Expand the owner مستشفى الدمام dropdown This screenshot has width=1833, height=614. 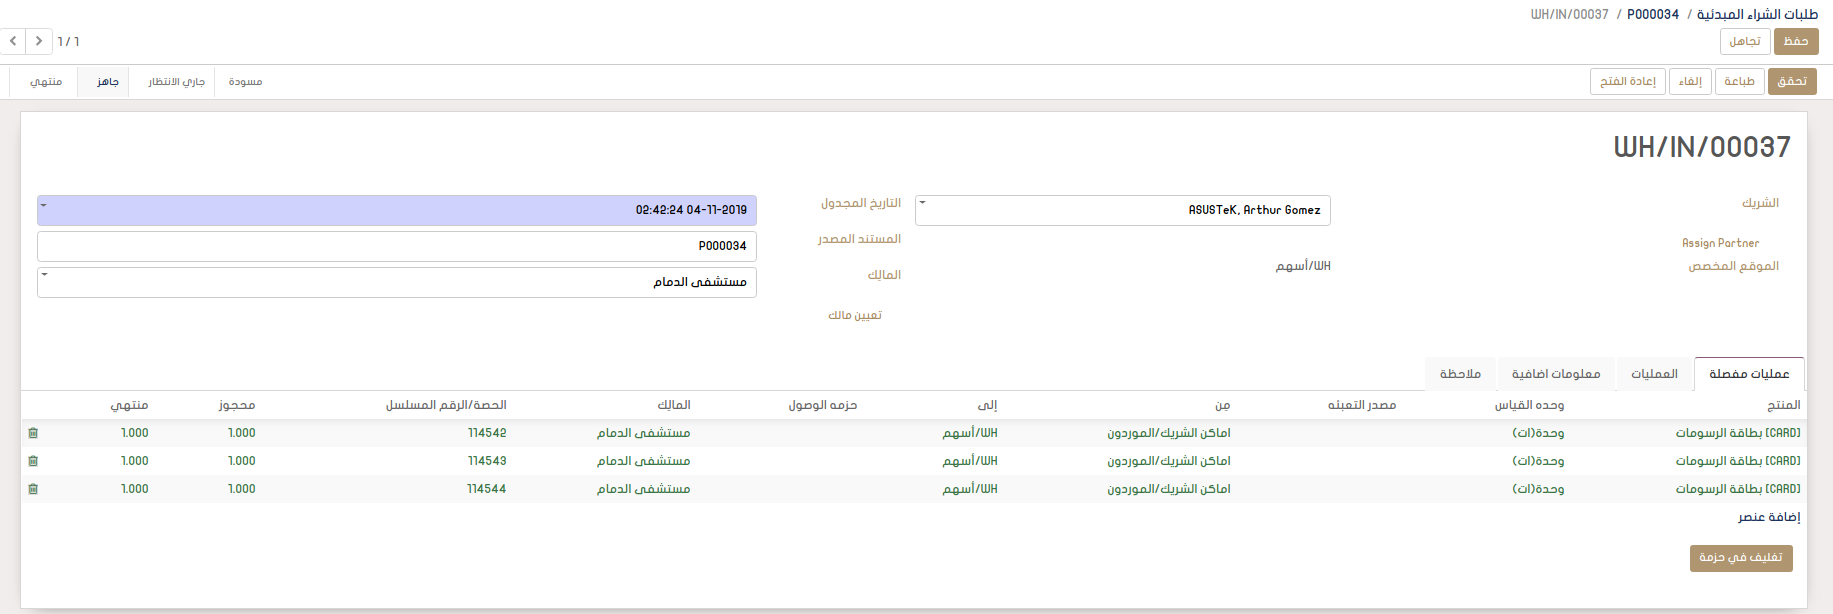(x=44, y=275)
